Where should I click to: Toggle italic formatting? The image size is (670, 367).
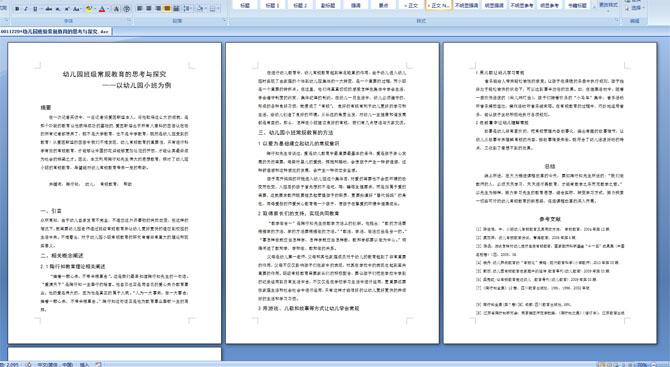pyautogui.click(x=26, y=9)
